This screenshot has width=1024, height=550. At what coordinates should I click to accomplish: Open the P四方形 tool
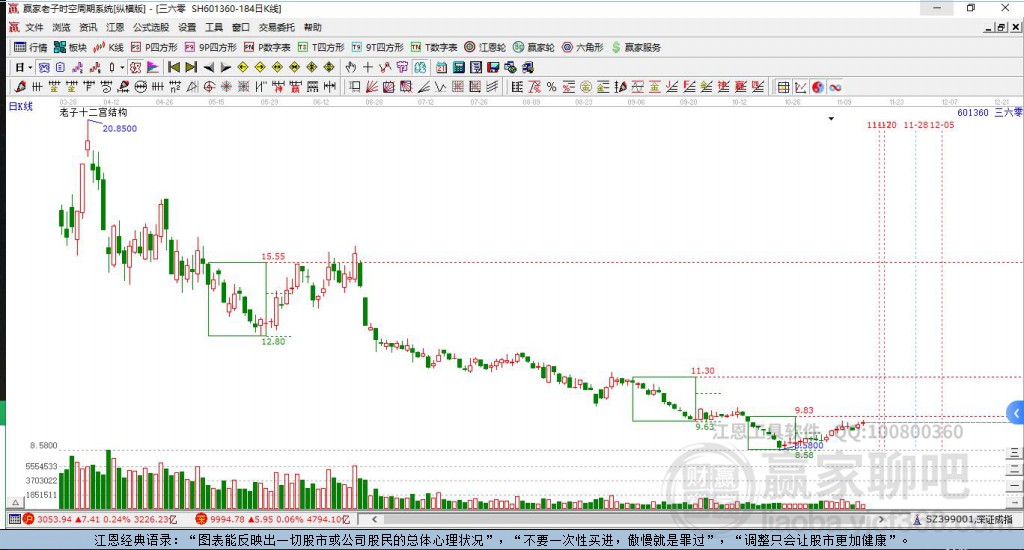pyautogui.click(x=154, y=47)
